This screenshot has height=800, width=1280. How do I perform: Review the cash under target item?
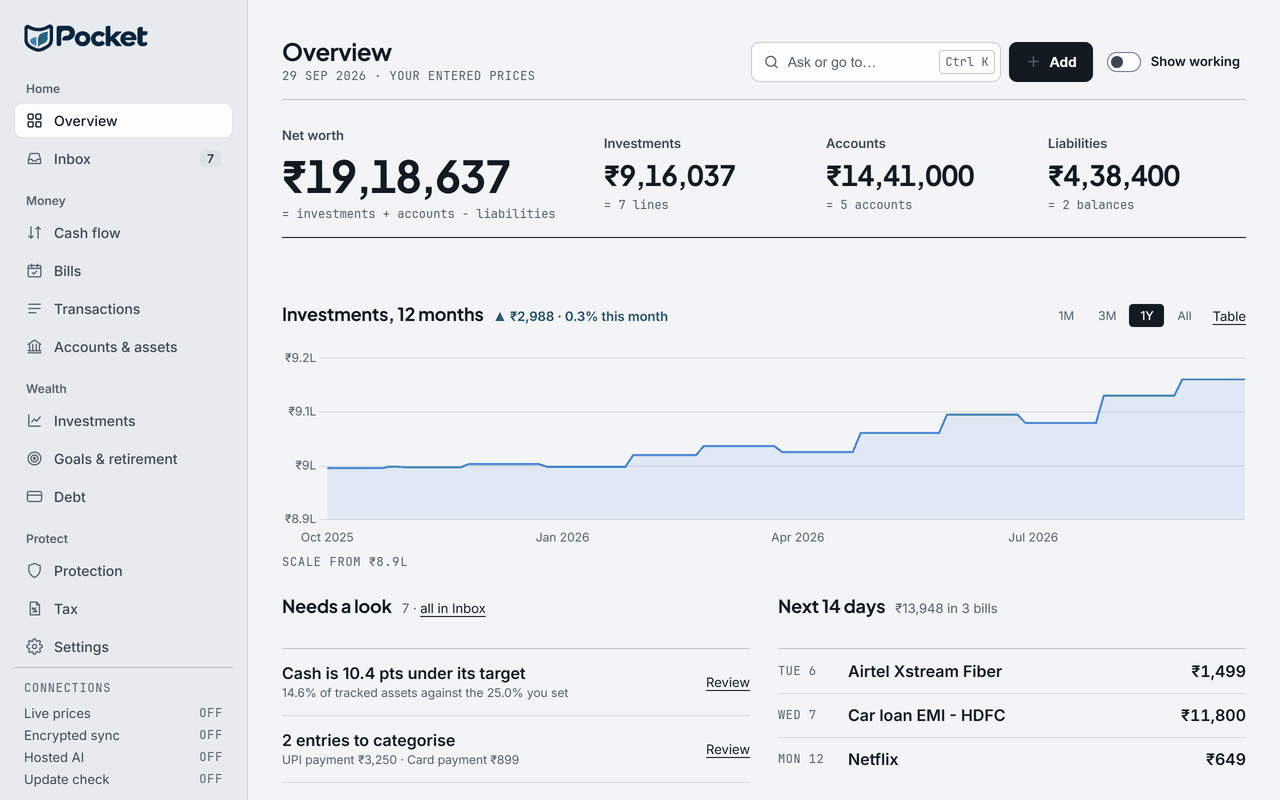(728, 682)
